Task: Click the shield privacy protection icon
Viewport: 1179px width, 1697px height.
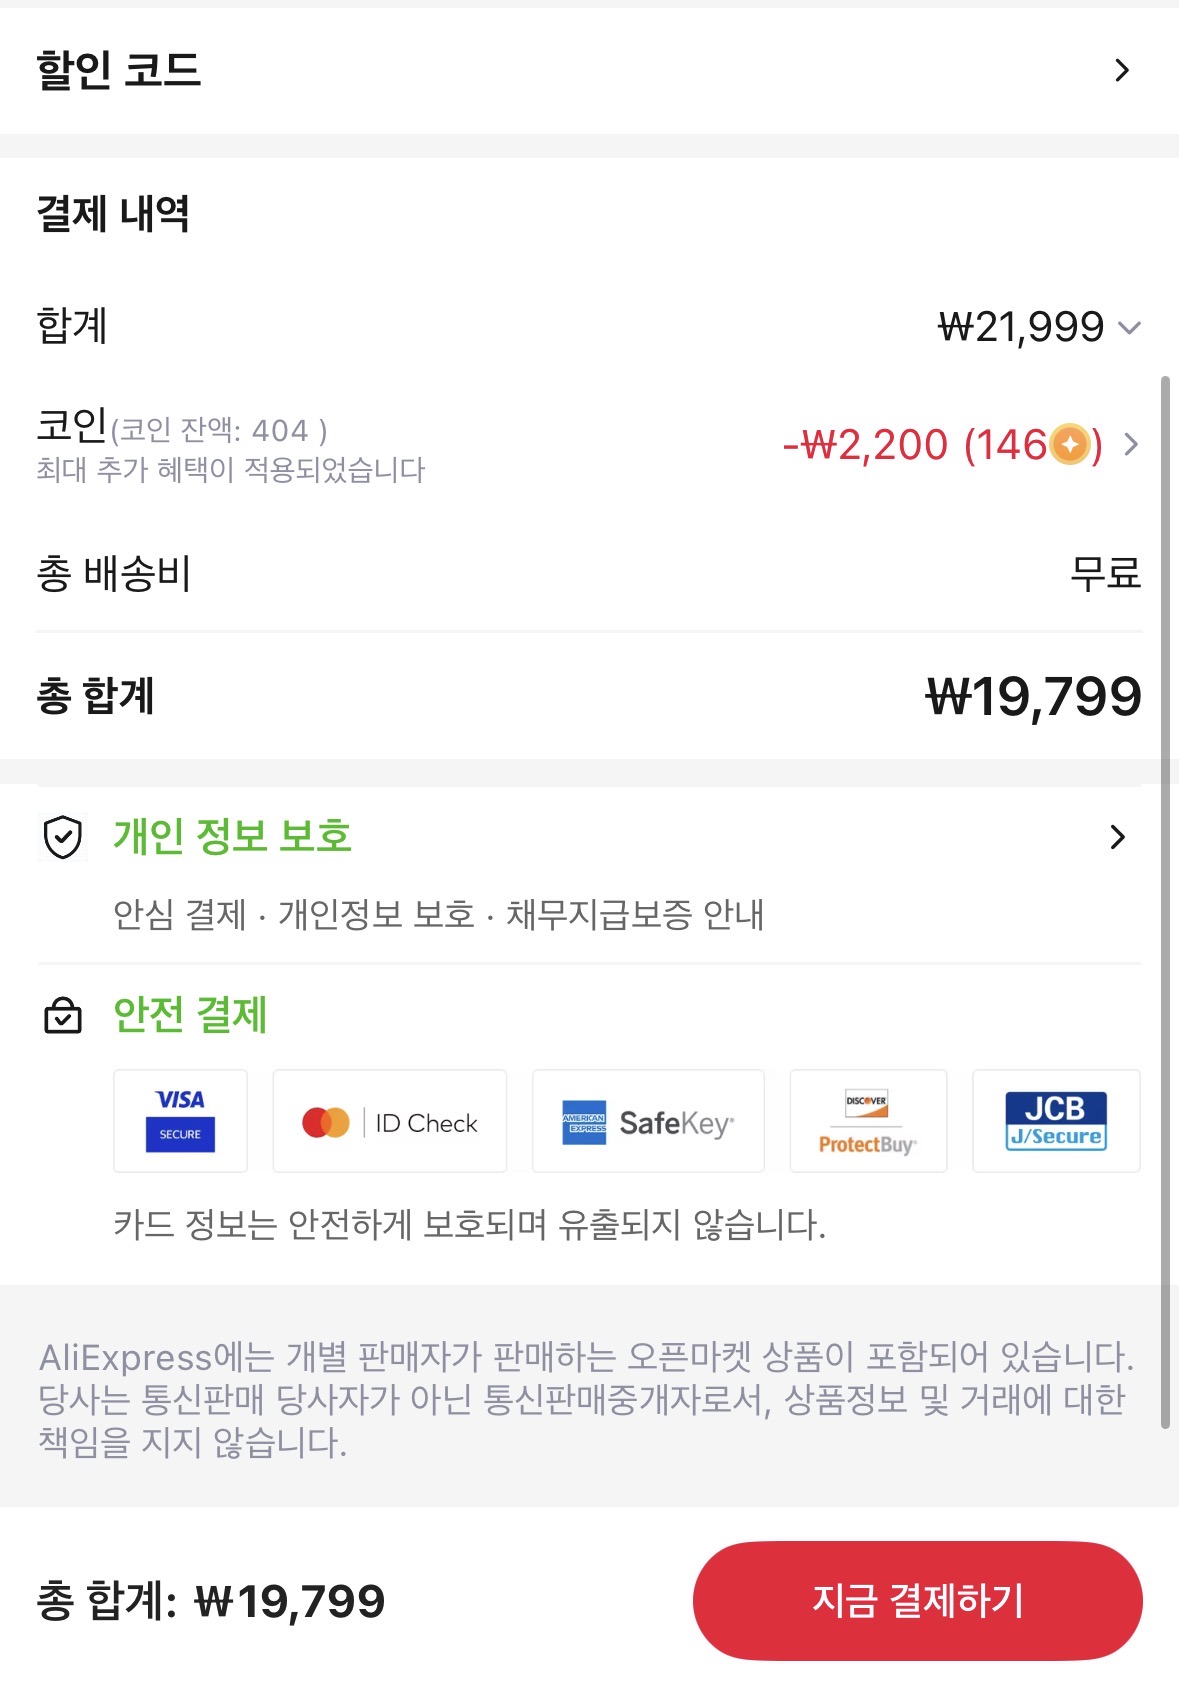Action: coord(63,837)
